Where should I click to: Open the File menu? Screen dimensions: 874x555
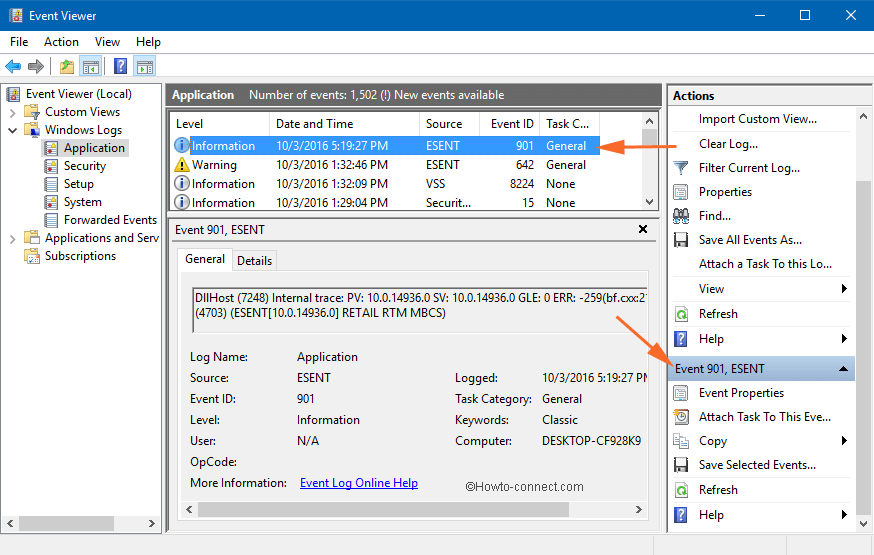(x=19, y=42)
